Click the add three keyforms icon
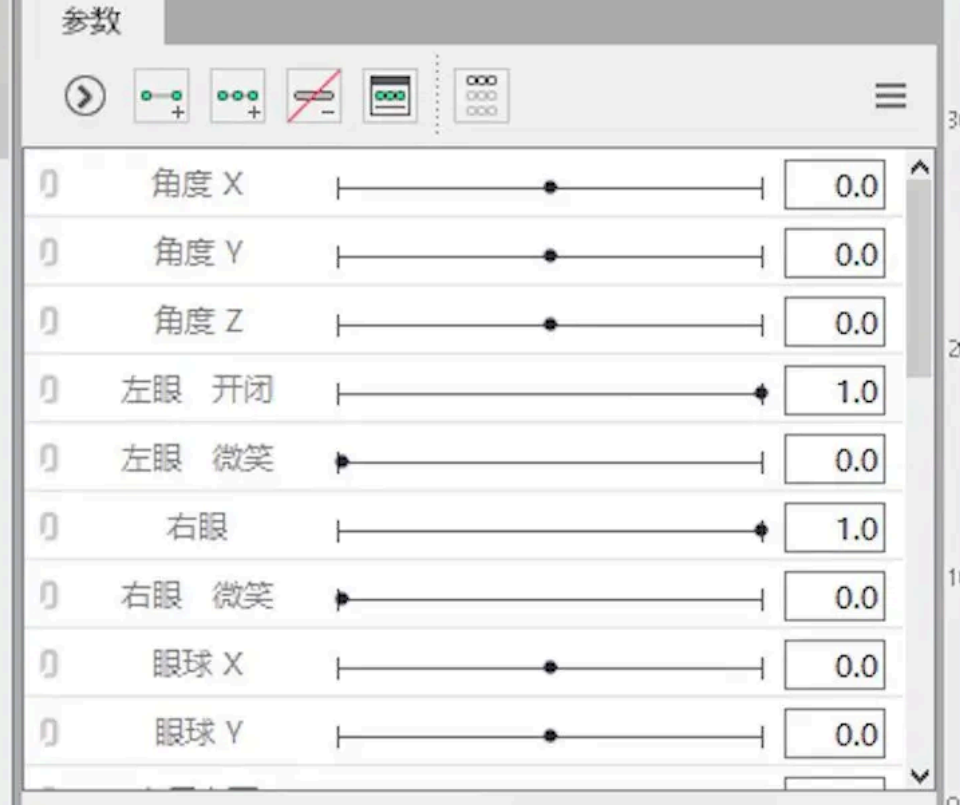The width and height of the screenshot is (960, 805). pyautogui.click(x=238, y=95)
